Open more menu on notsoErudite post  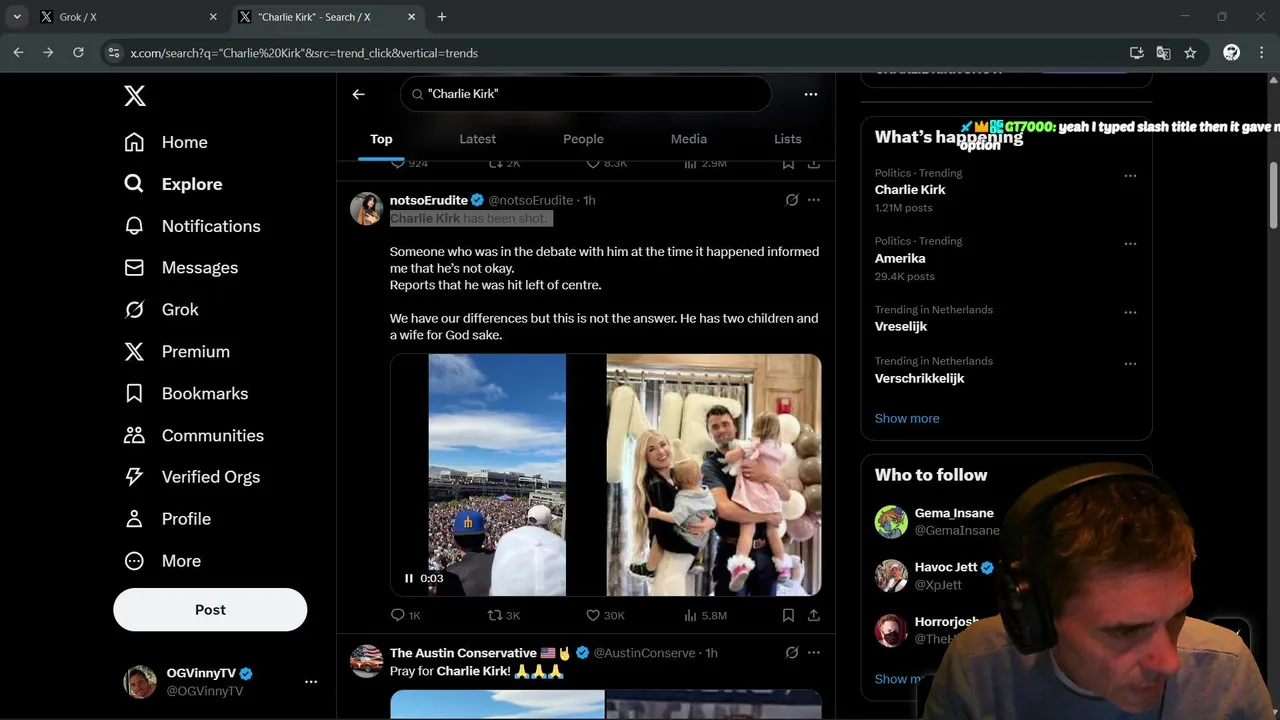(x=814, y=200)
